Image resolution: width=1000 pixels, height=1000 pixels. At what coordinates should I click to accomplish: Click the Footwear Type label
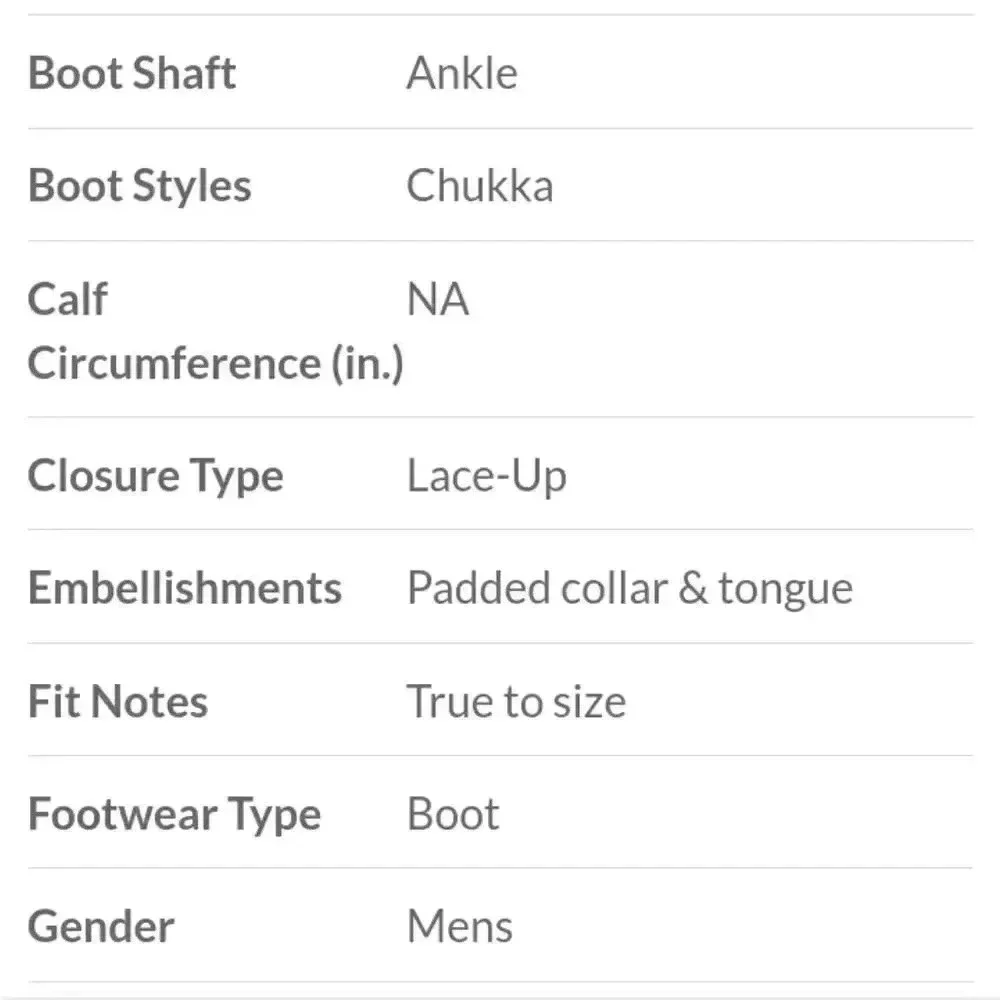pyautogui.click(x=174, y=814)
